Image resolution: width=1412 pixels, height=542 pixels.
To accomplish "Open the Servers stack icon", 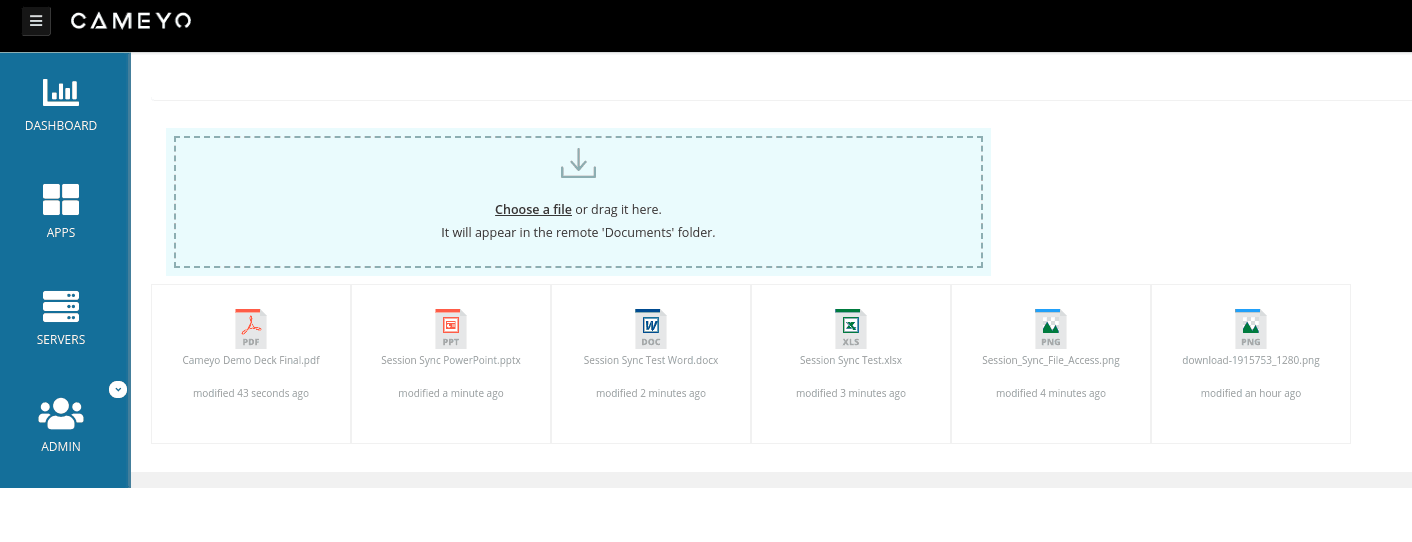I will click(x=61, y=306).
